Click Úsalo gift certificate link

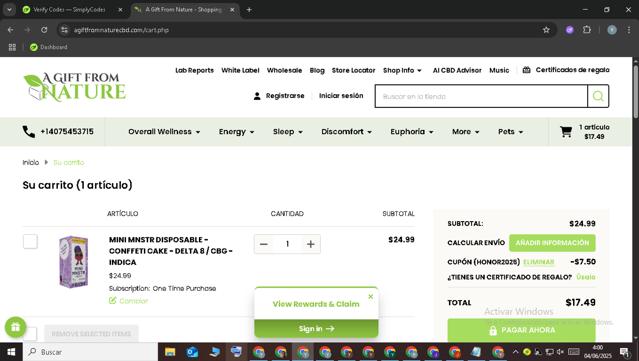[586, 277]
